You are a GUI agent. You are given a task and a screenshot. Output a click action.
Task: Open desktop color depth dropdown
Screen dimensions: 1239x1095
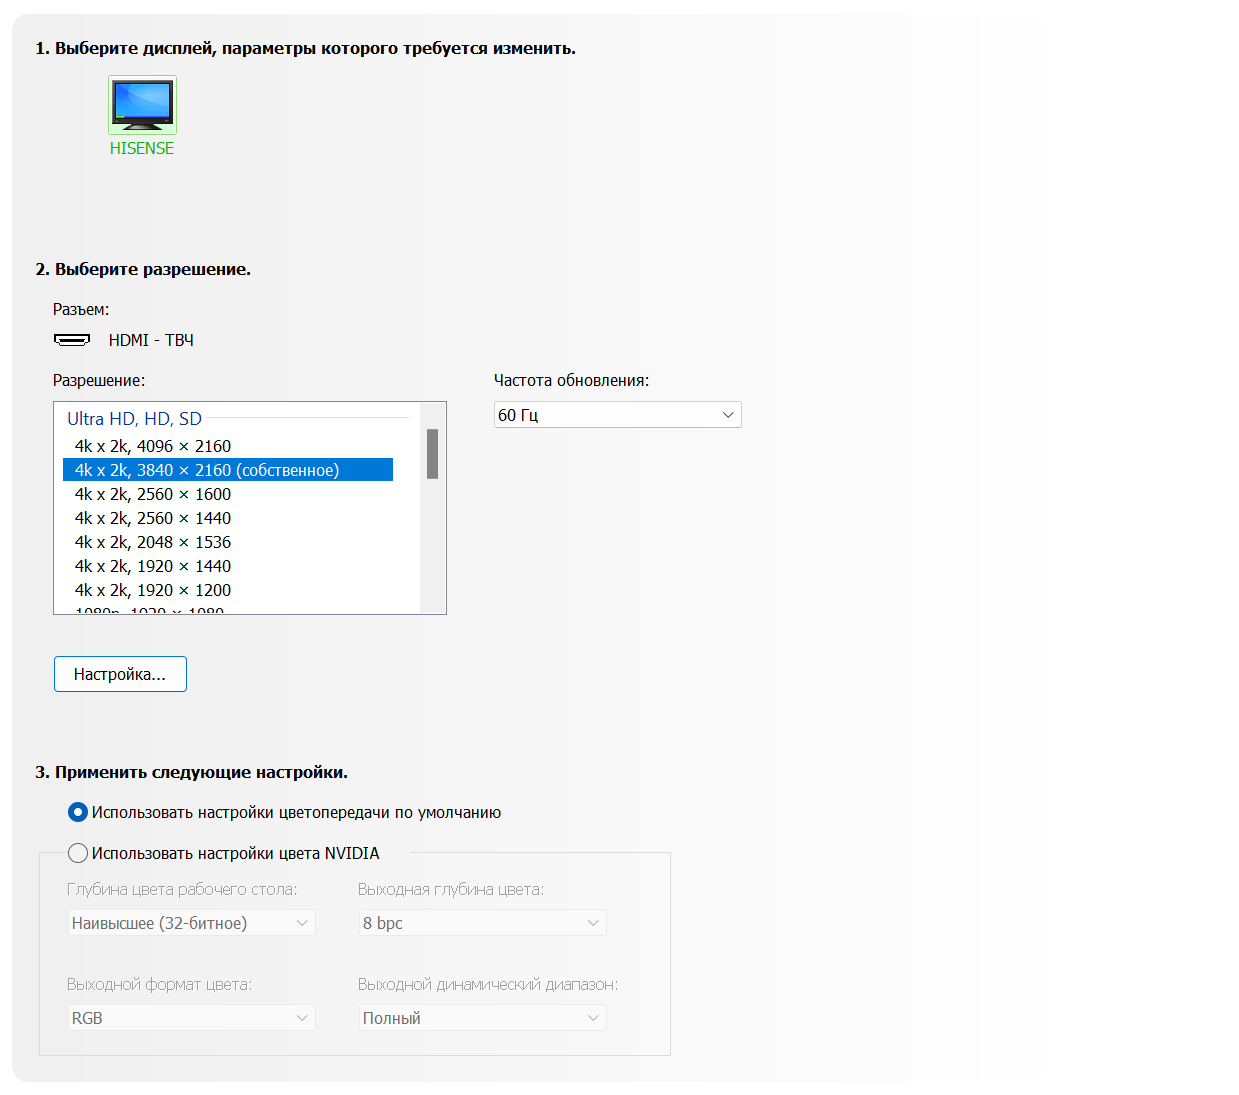191,923
